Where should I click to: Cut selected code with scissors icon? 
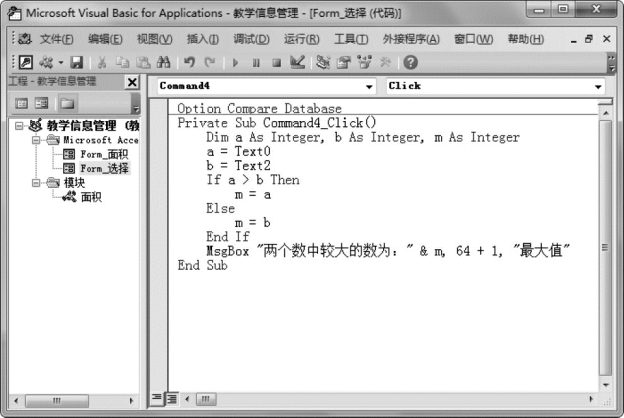point(102,63)
